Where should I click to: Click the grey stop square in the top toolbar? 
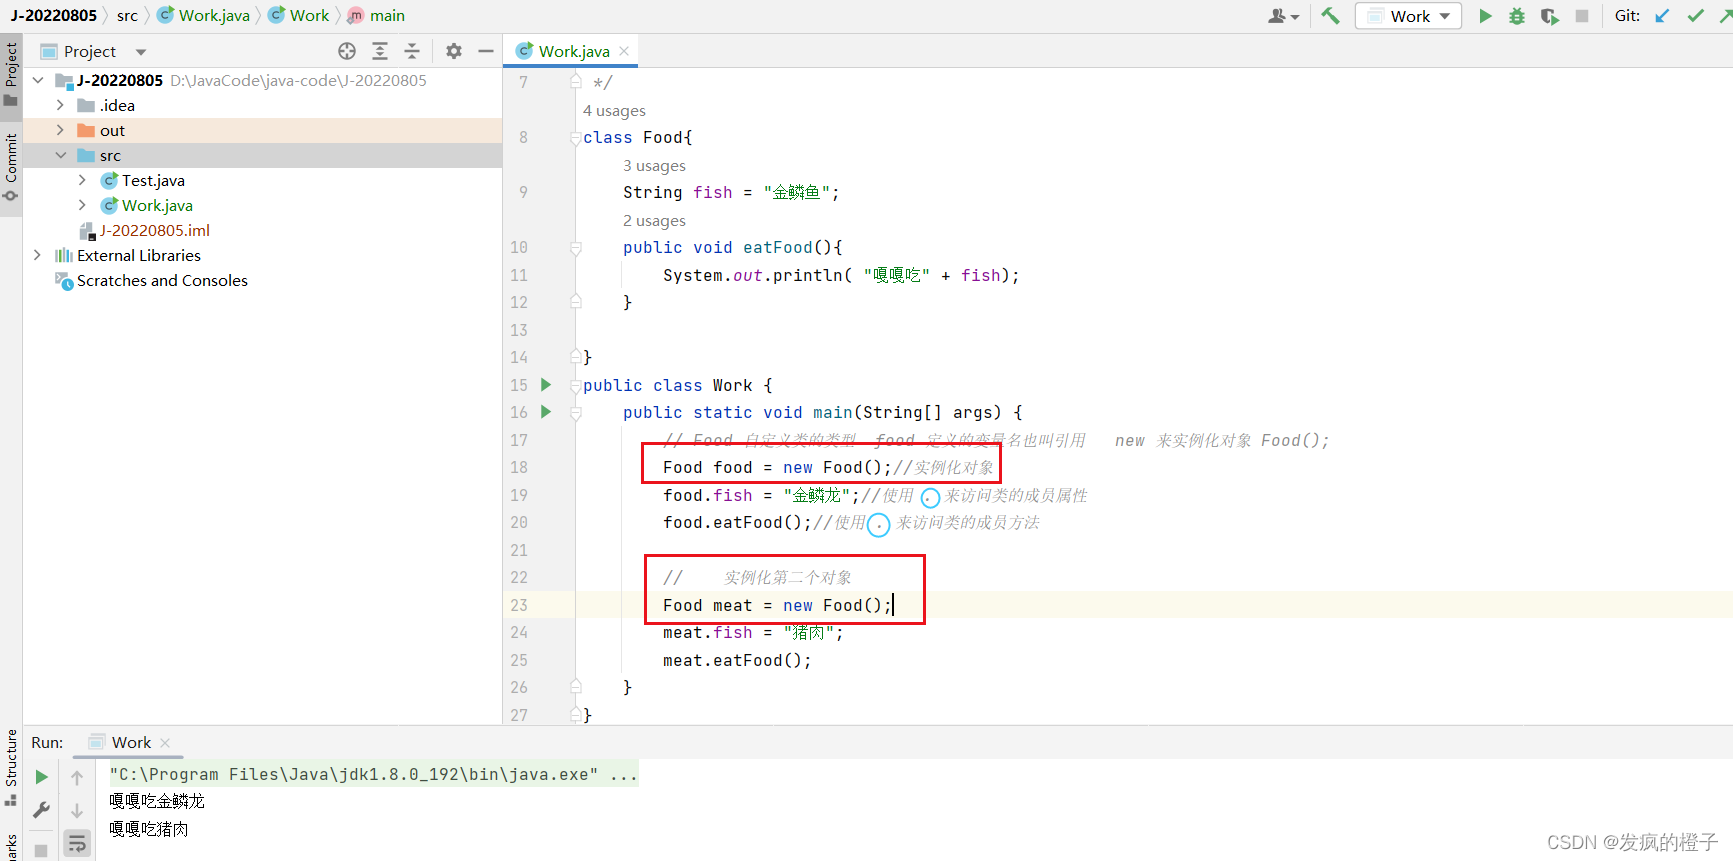pos(1582,16)
